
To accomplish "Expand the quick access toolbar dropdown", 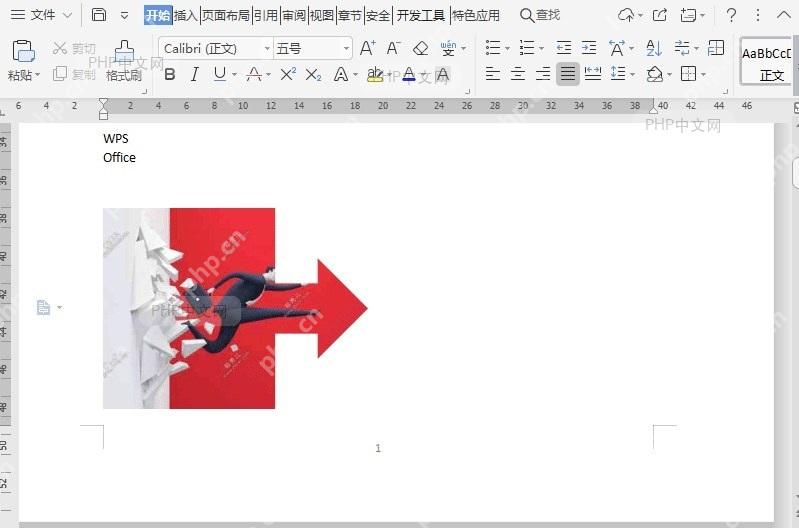I will [x=124, y=16].
